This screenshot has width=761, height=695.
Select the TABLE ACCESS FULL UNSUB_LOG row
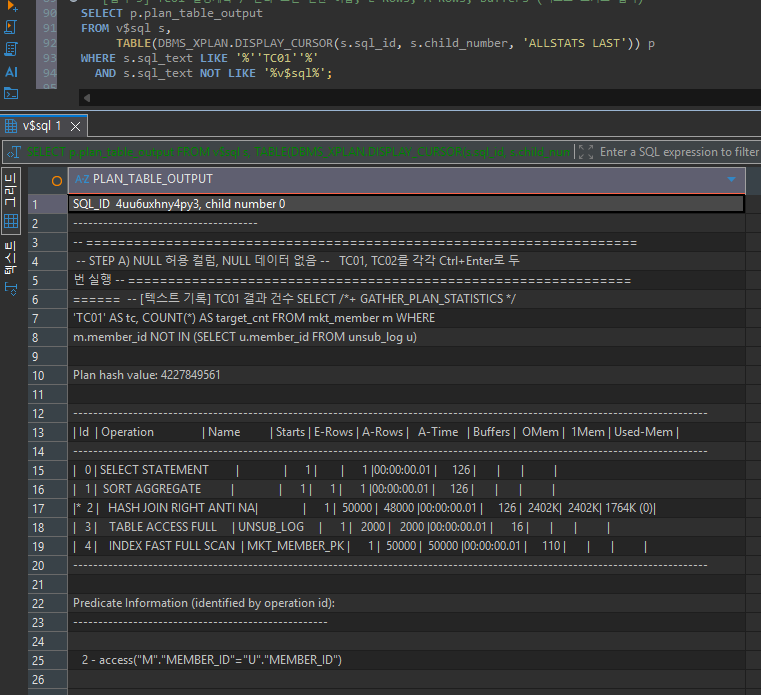pyautogui.click(x=407, y=527)
